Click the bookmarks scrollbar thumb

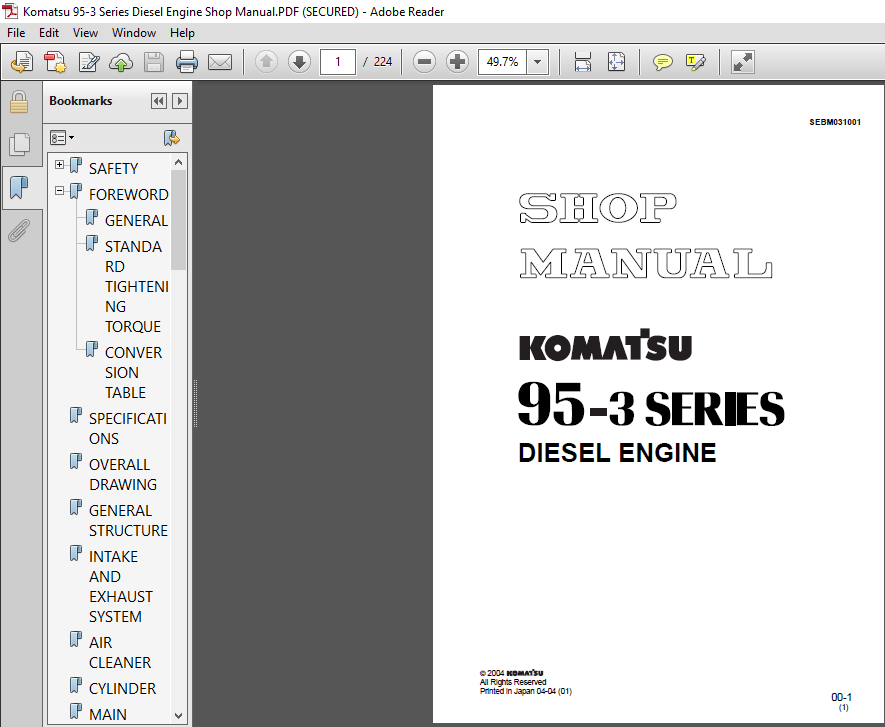[178, 220]
